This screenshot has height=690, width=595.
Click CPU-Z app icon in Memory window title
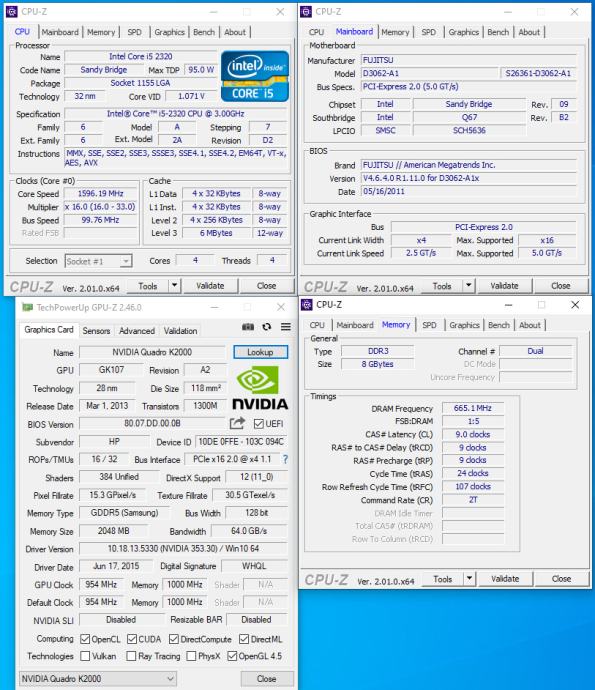(x=307, y=305)
